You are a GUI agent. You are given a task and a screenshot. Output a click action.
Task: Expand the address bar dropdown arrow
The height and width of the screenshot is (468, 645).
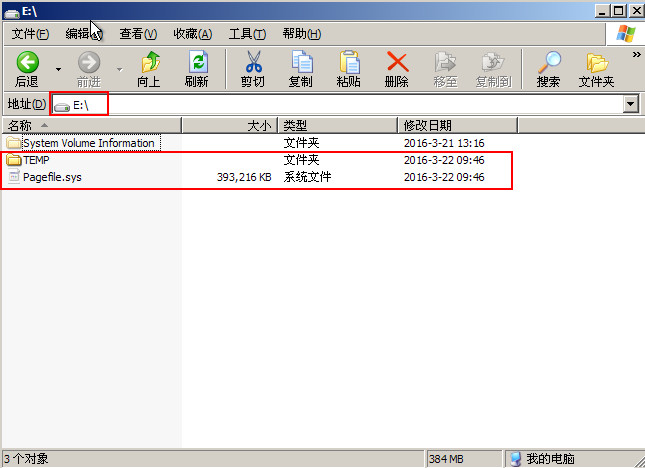(x=631, y=104)
